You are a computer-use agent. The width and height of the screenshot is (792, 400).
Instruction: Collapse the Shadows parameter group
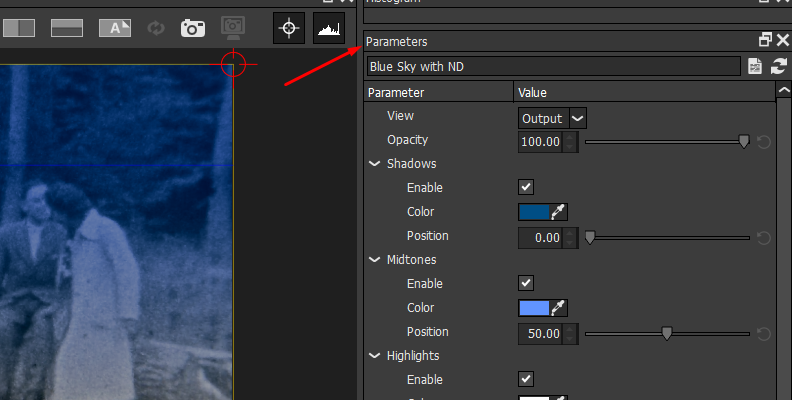[375, 164]
